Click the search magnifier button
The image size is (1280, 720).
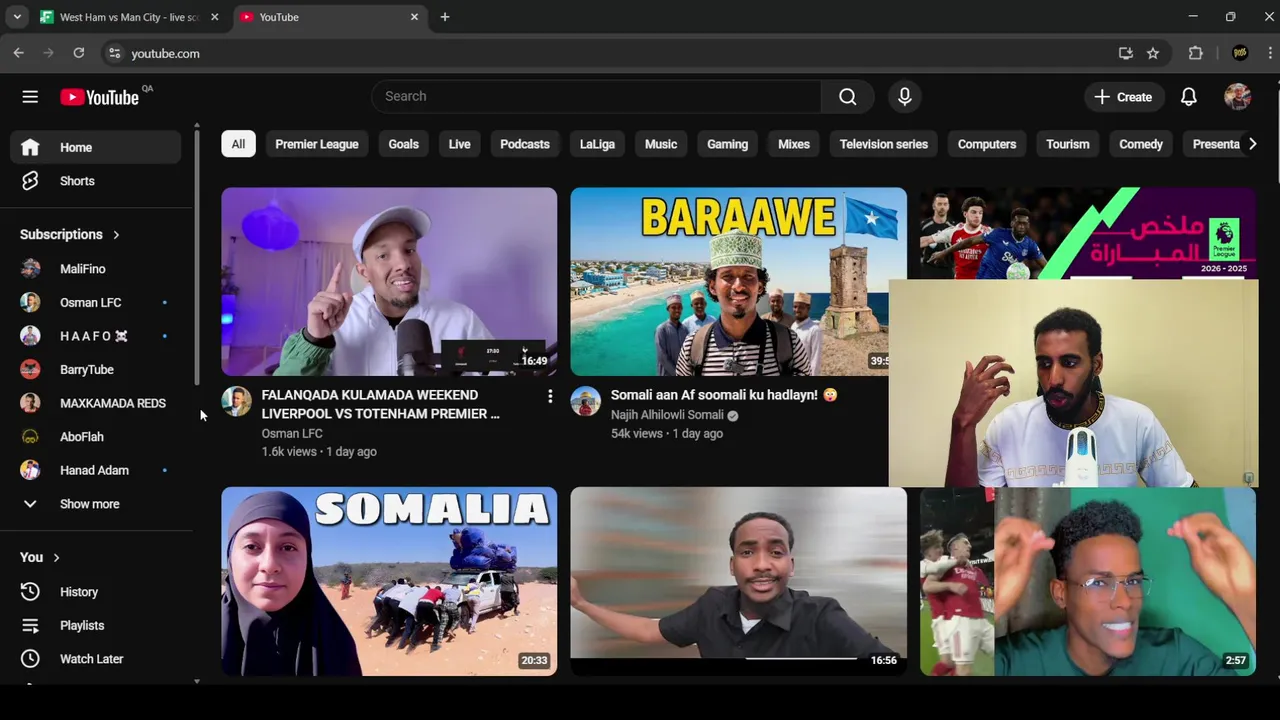848,97
